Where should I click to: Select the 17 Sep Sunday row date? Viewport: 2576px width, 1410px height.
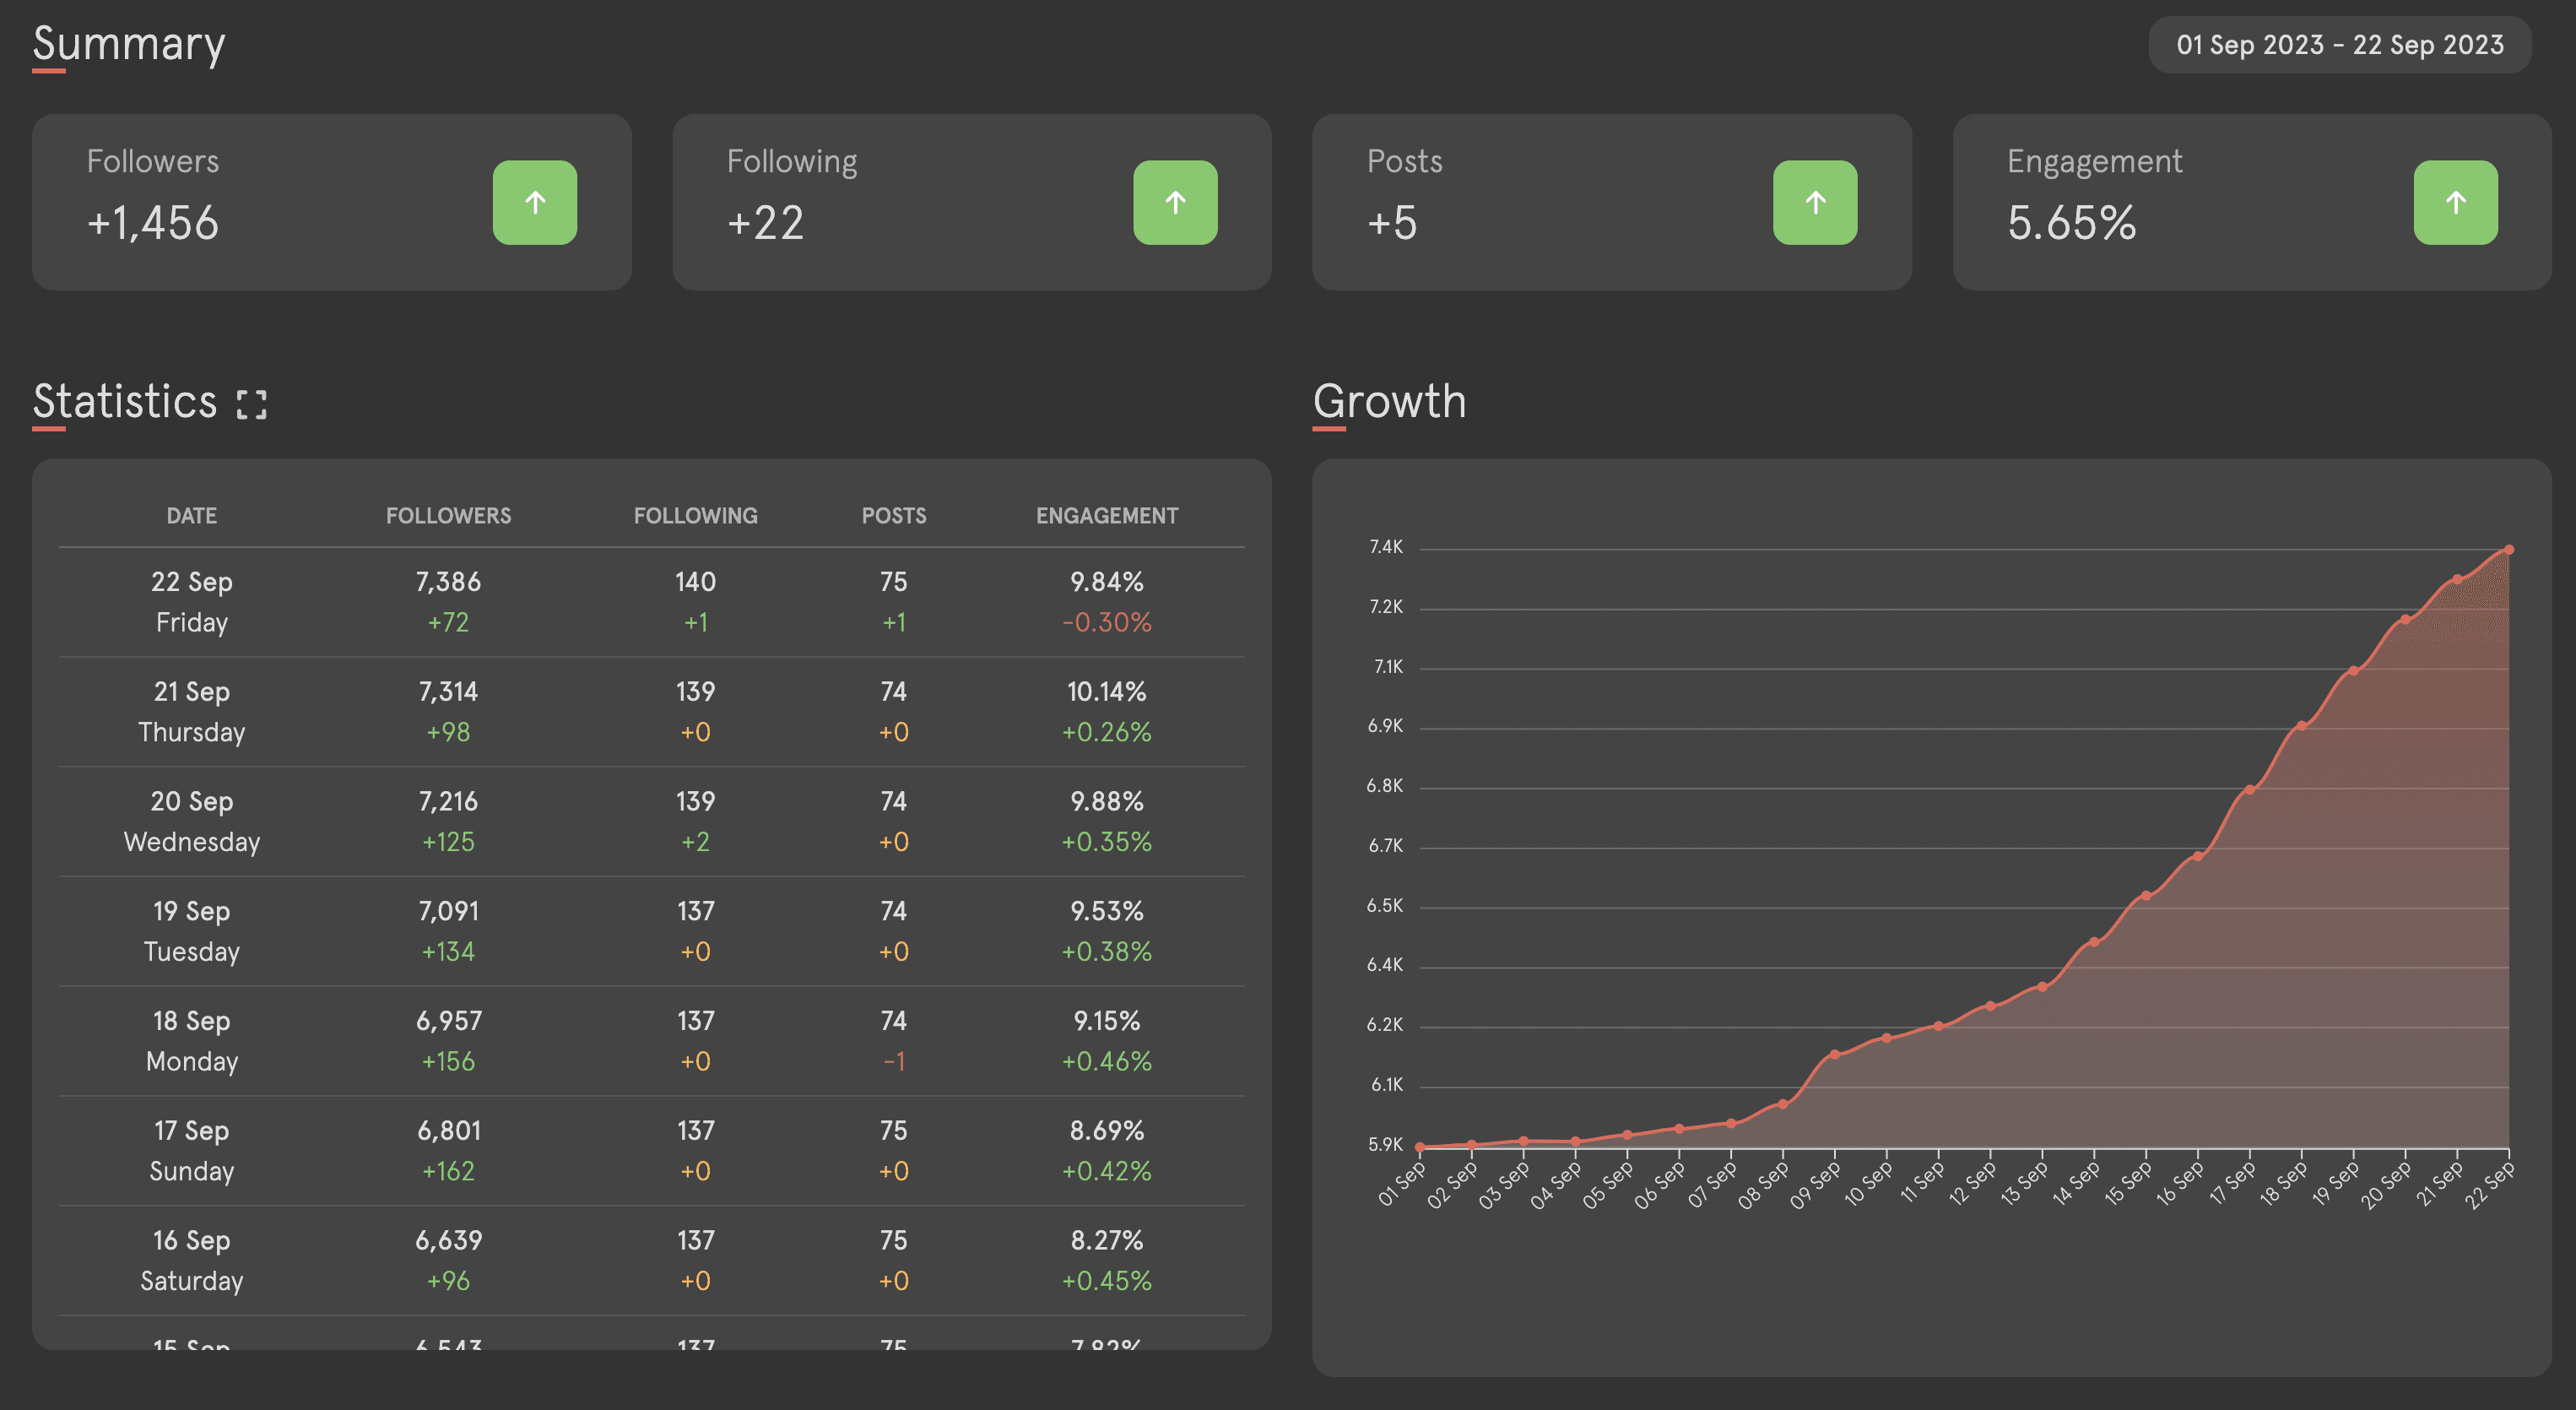(x=191, y=1150)
